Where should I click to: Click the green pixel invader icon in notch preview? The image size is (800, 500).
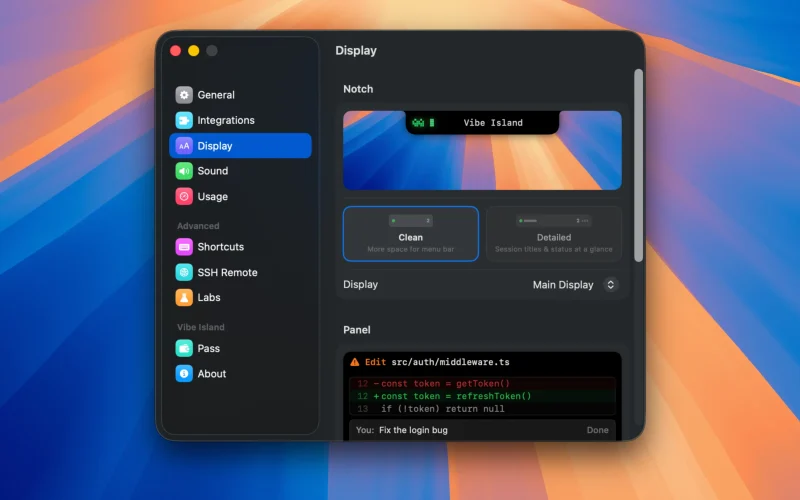coord(418,122)
